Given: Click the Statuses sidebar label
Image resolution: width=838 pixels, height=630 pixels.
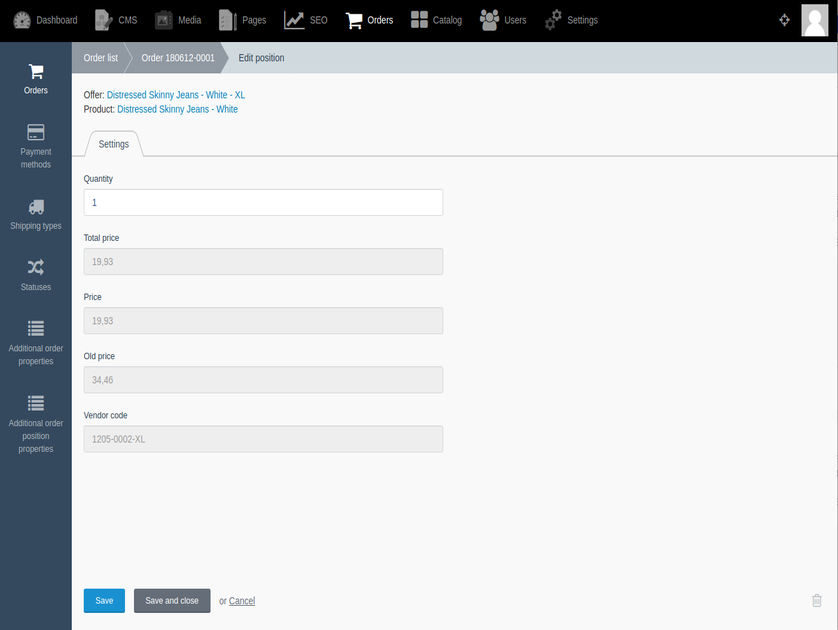Looking at the screenshot, I should pyautogui.click(x=36, y=287).
